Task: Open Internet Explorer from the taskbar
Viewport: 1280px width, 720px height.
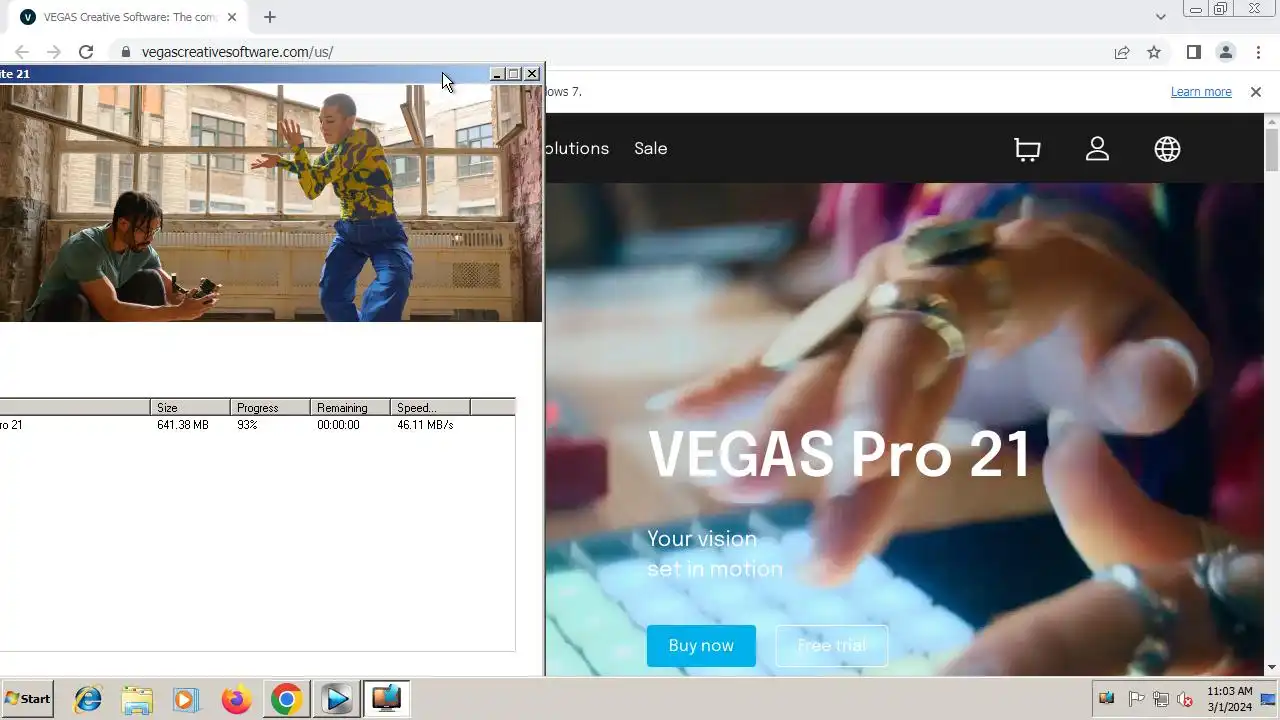Action: [88, 699]
